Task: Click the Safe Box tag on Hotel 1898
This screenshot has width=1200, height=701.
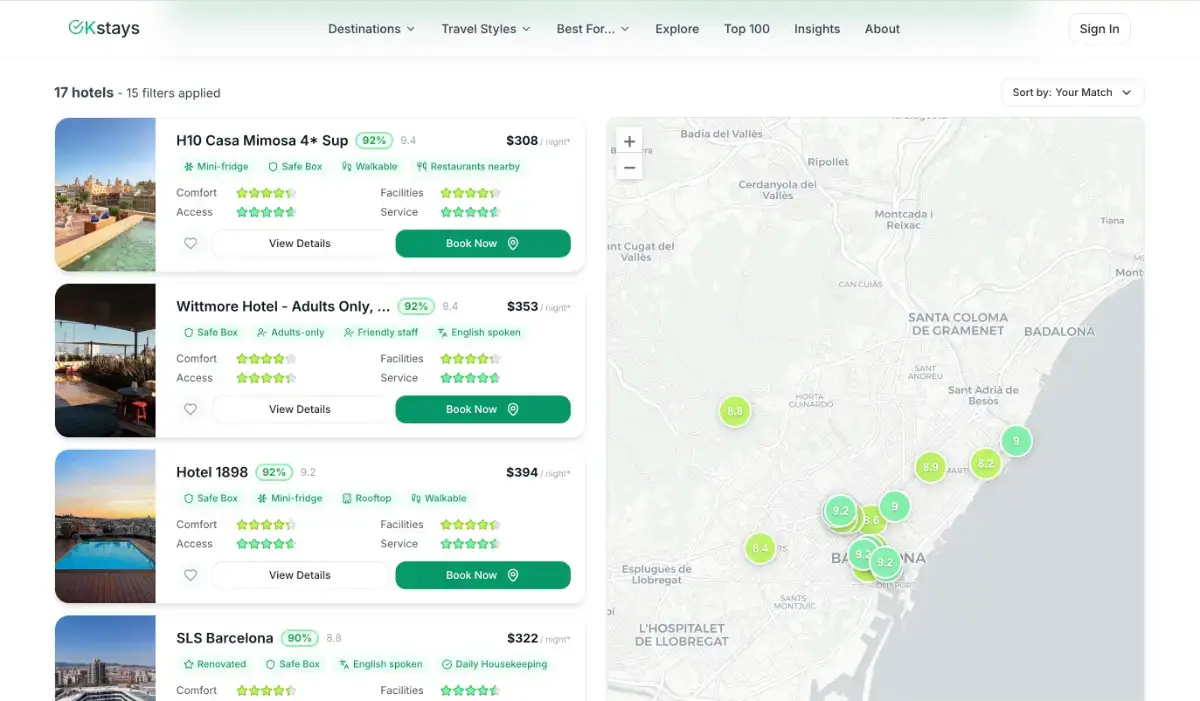Action: (x=210, y=499)
